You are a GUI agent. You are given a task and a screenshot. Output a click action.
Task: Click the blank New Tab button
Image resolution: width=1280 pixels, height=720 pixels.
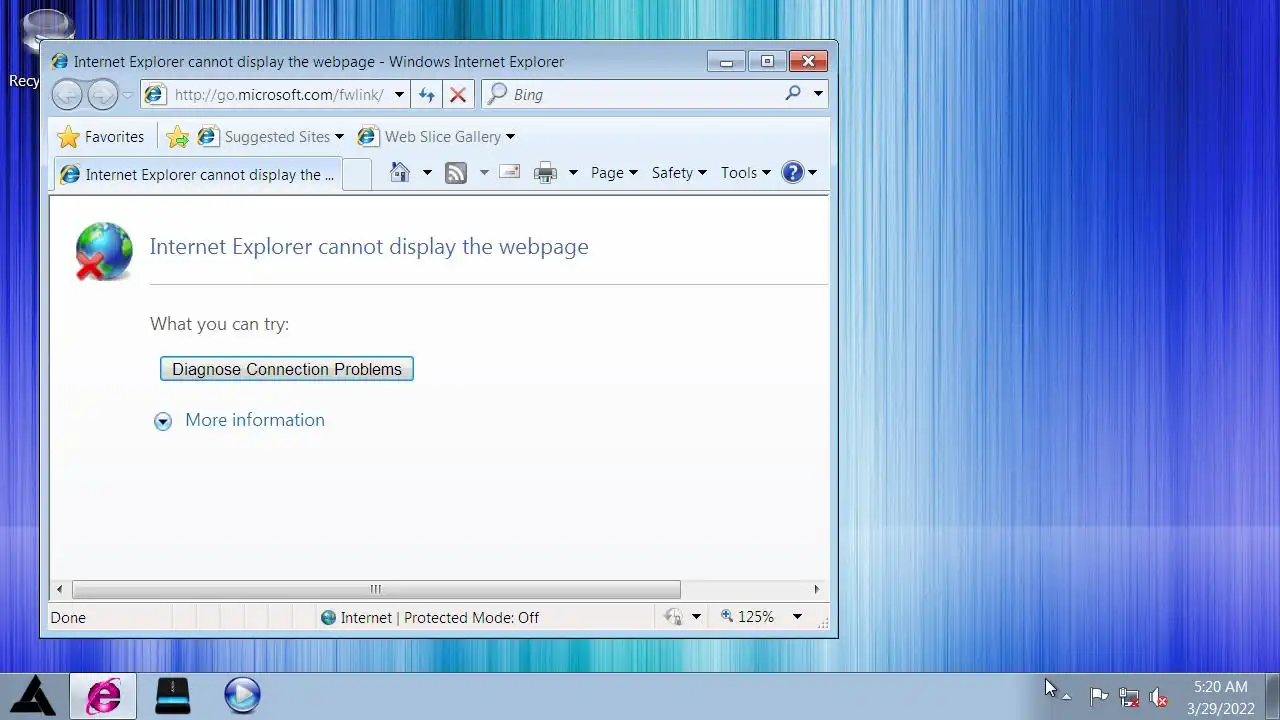point(356,174)
